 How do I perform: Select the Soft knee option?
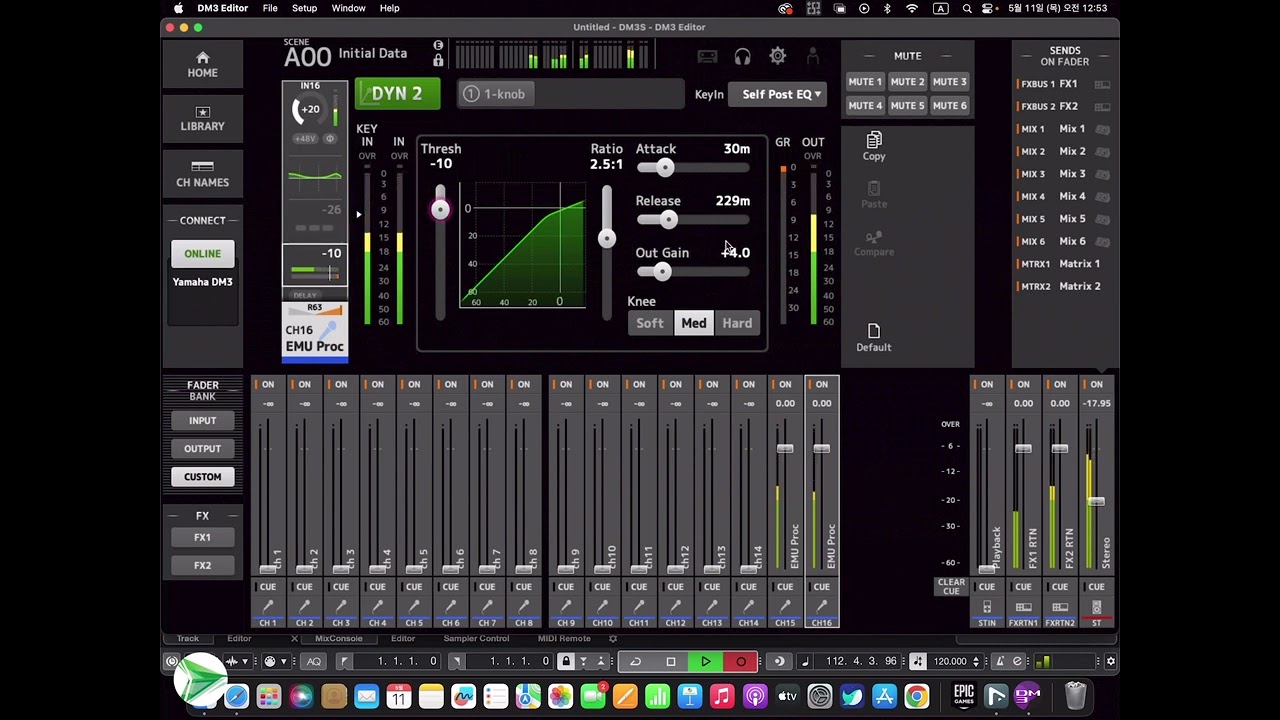[x=650, y=323]
